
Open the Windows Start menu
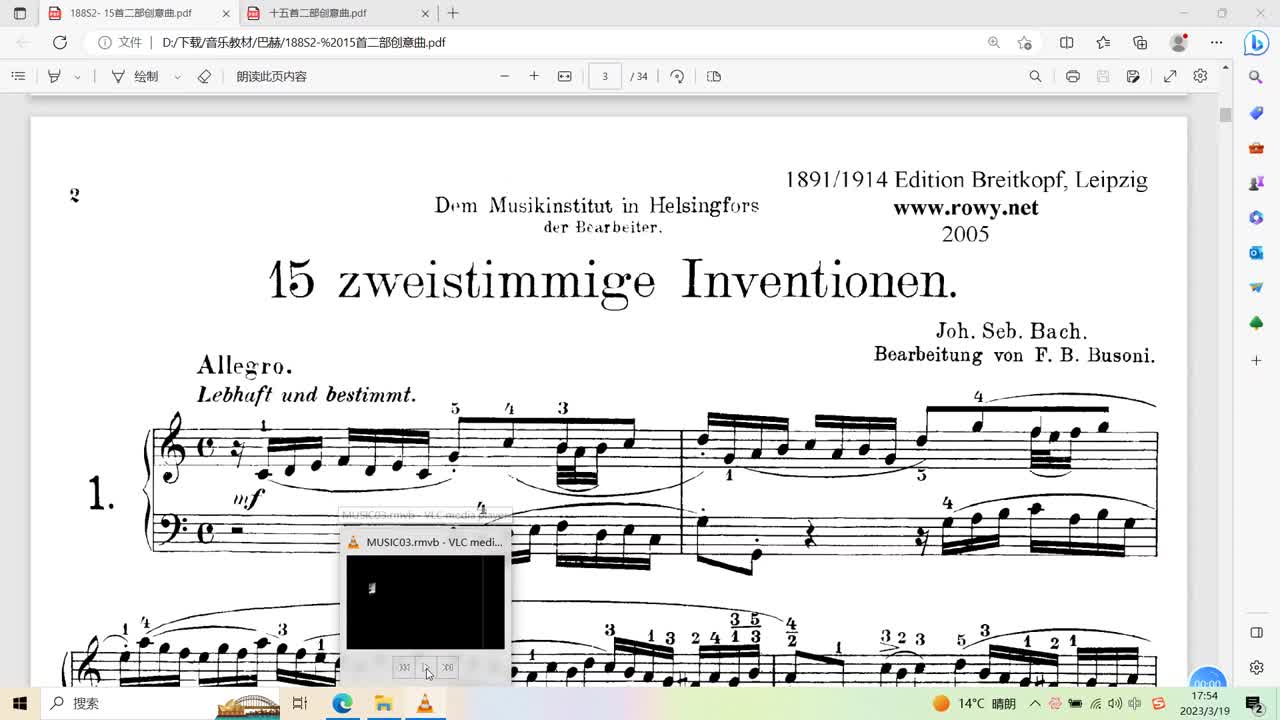[19, 703]
